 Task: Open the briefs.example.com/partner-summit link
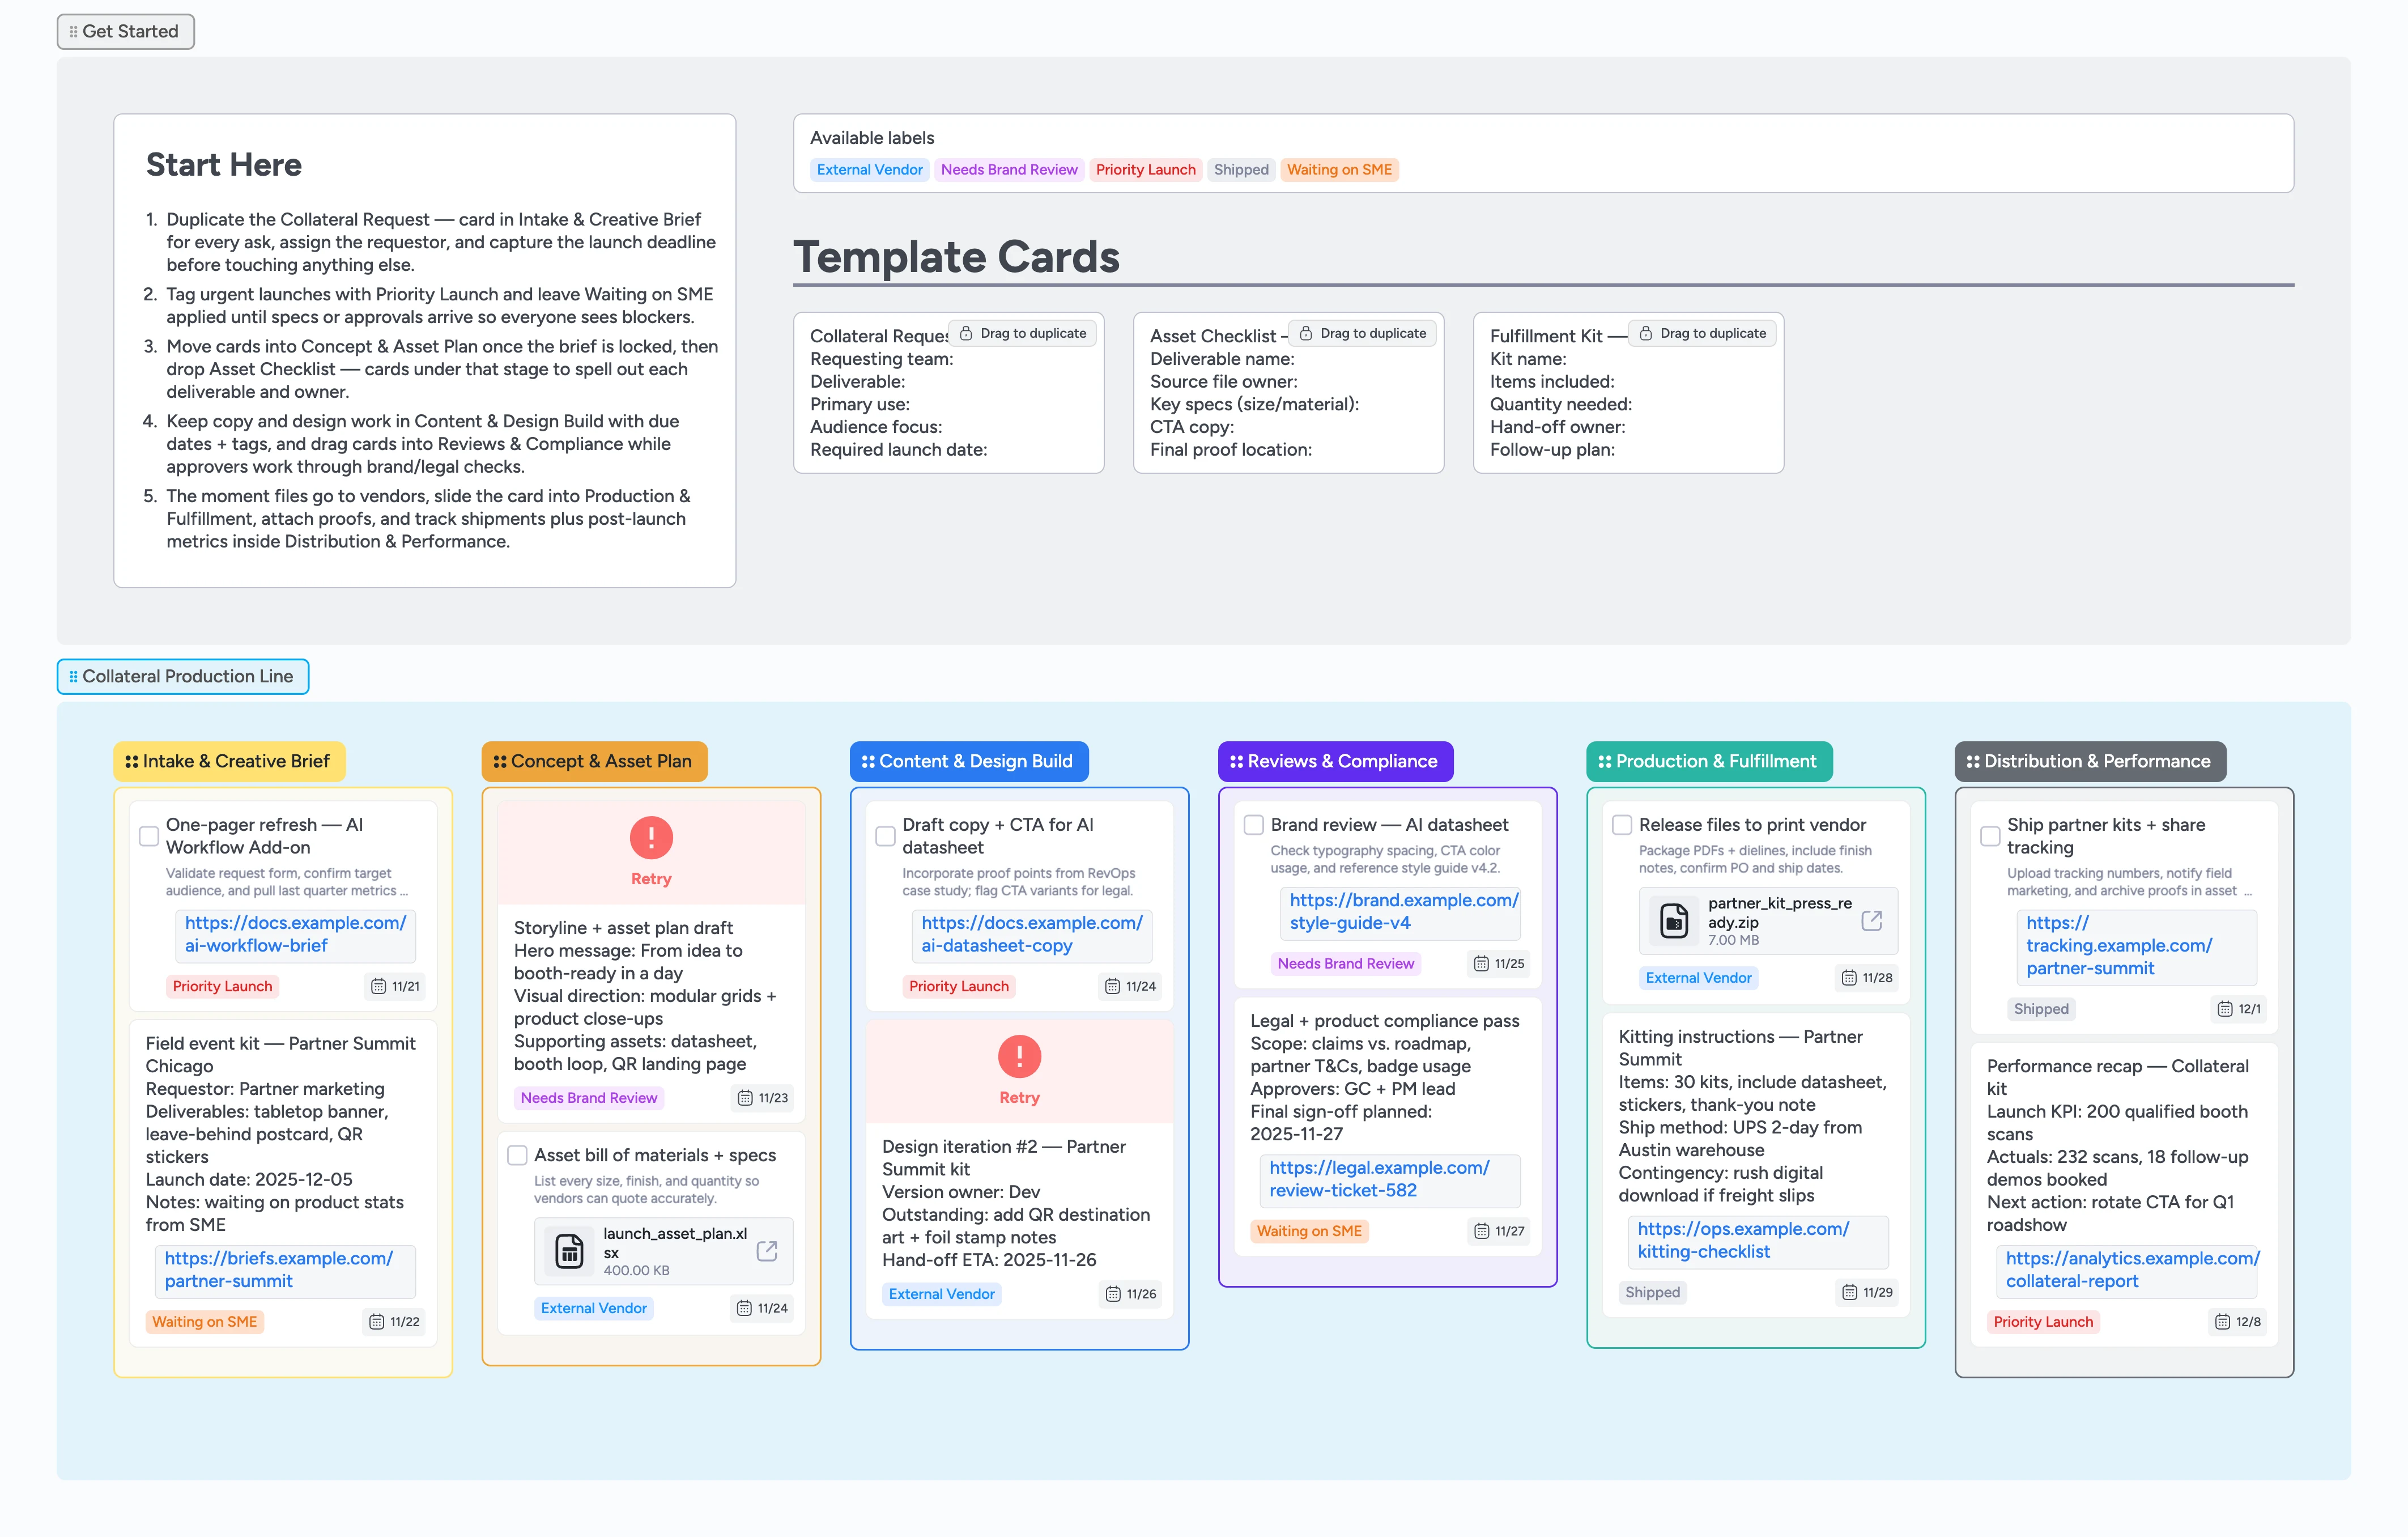point(285,1270)
